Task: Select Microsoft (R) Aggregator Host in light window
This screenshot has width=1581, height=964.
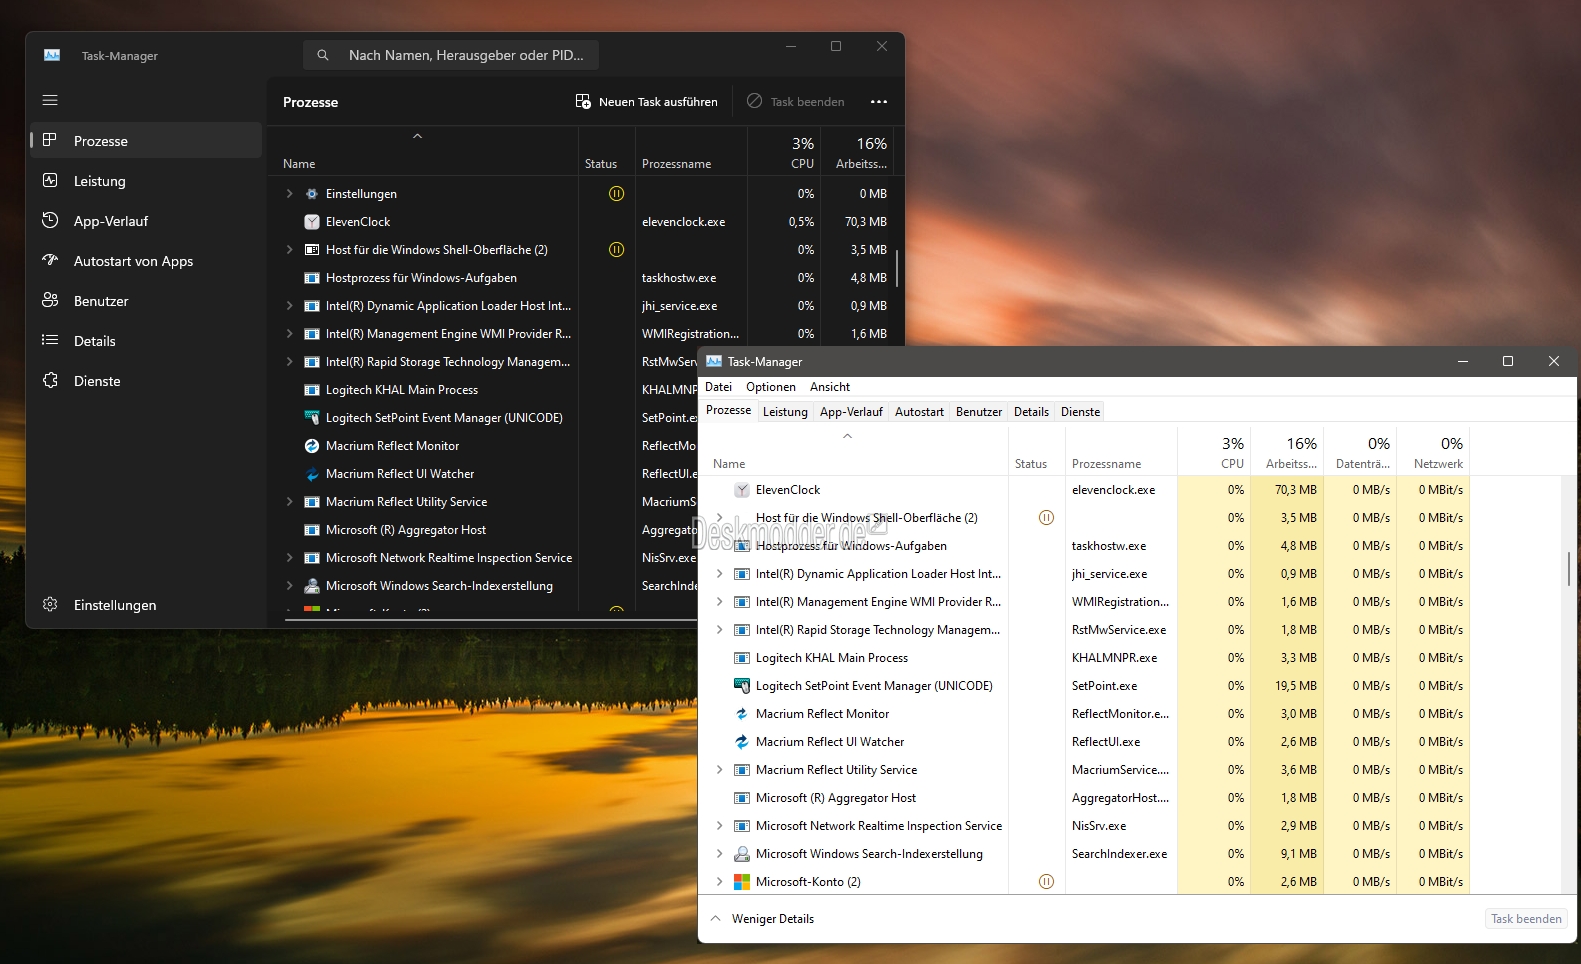Action: 836,798
